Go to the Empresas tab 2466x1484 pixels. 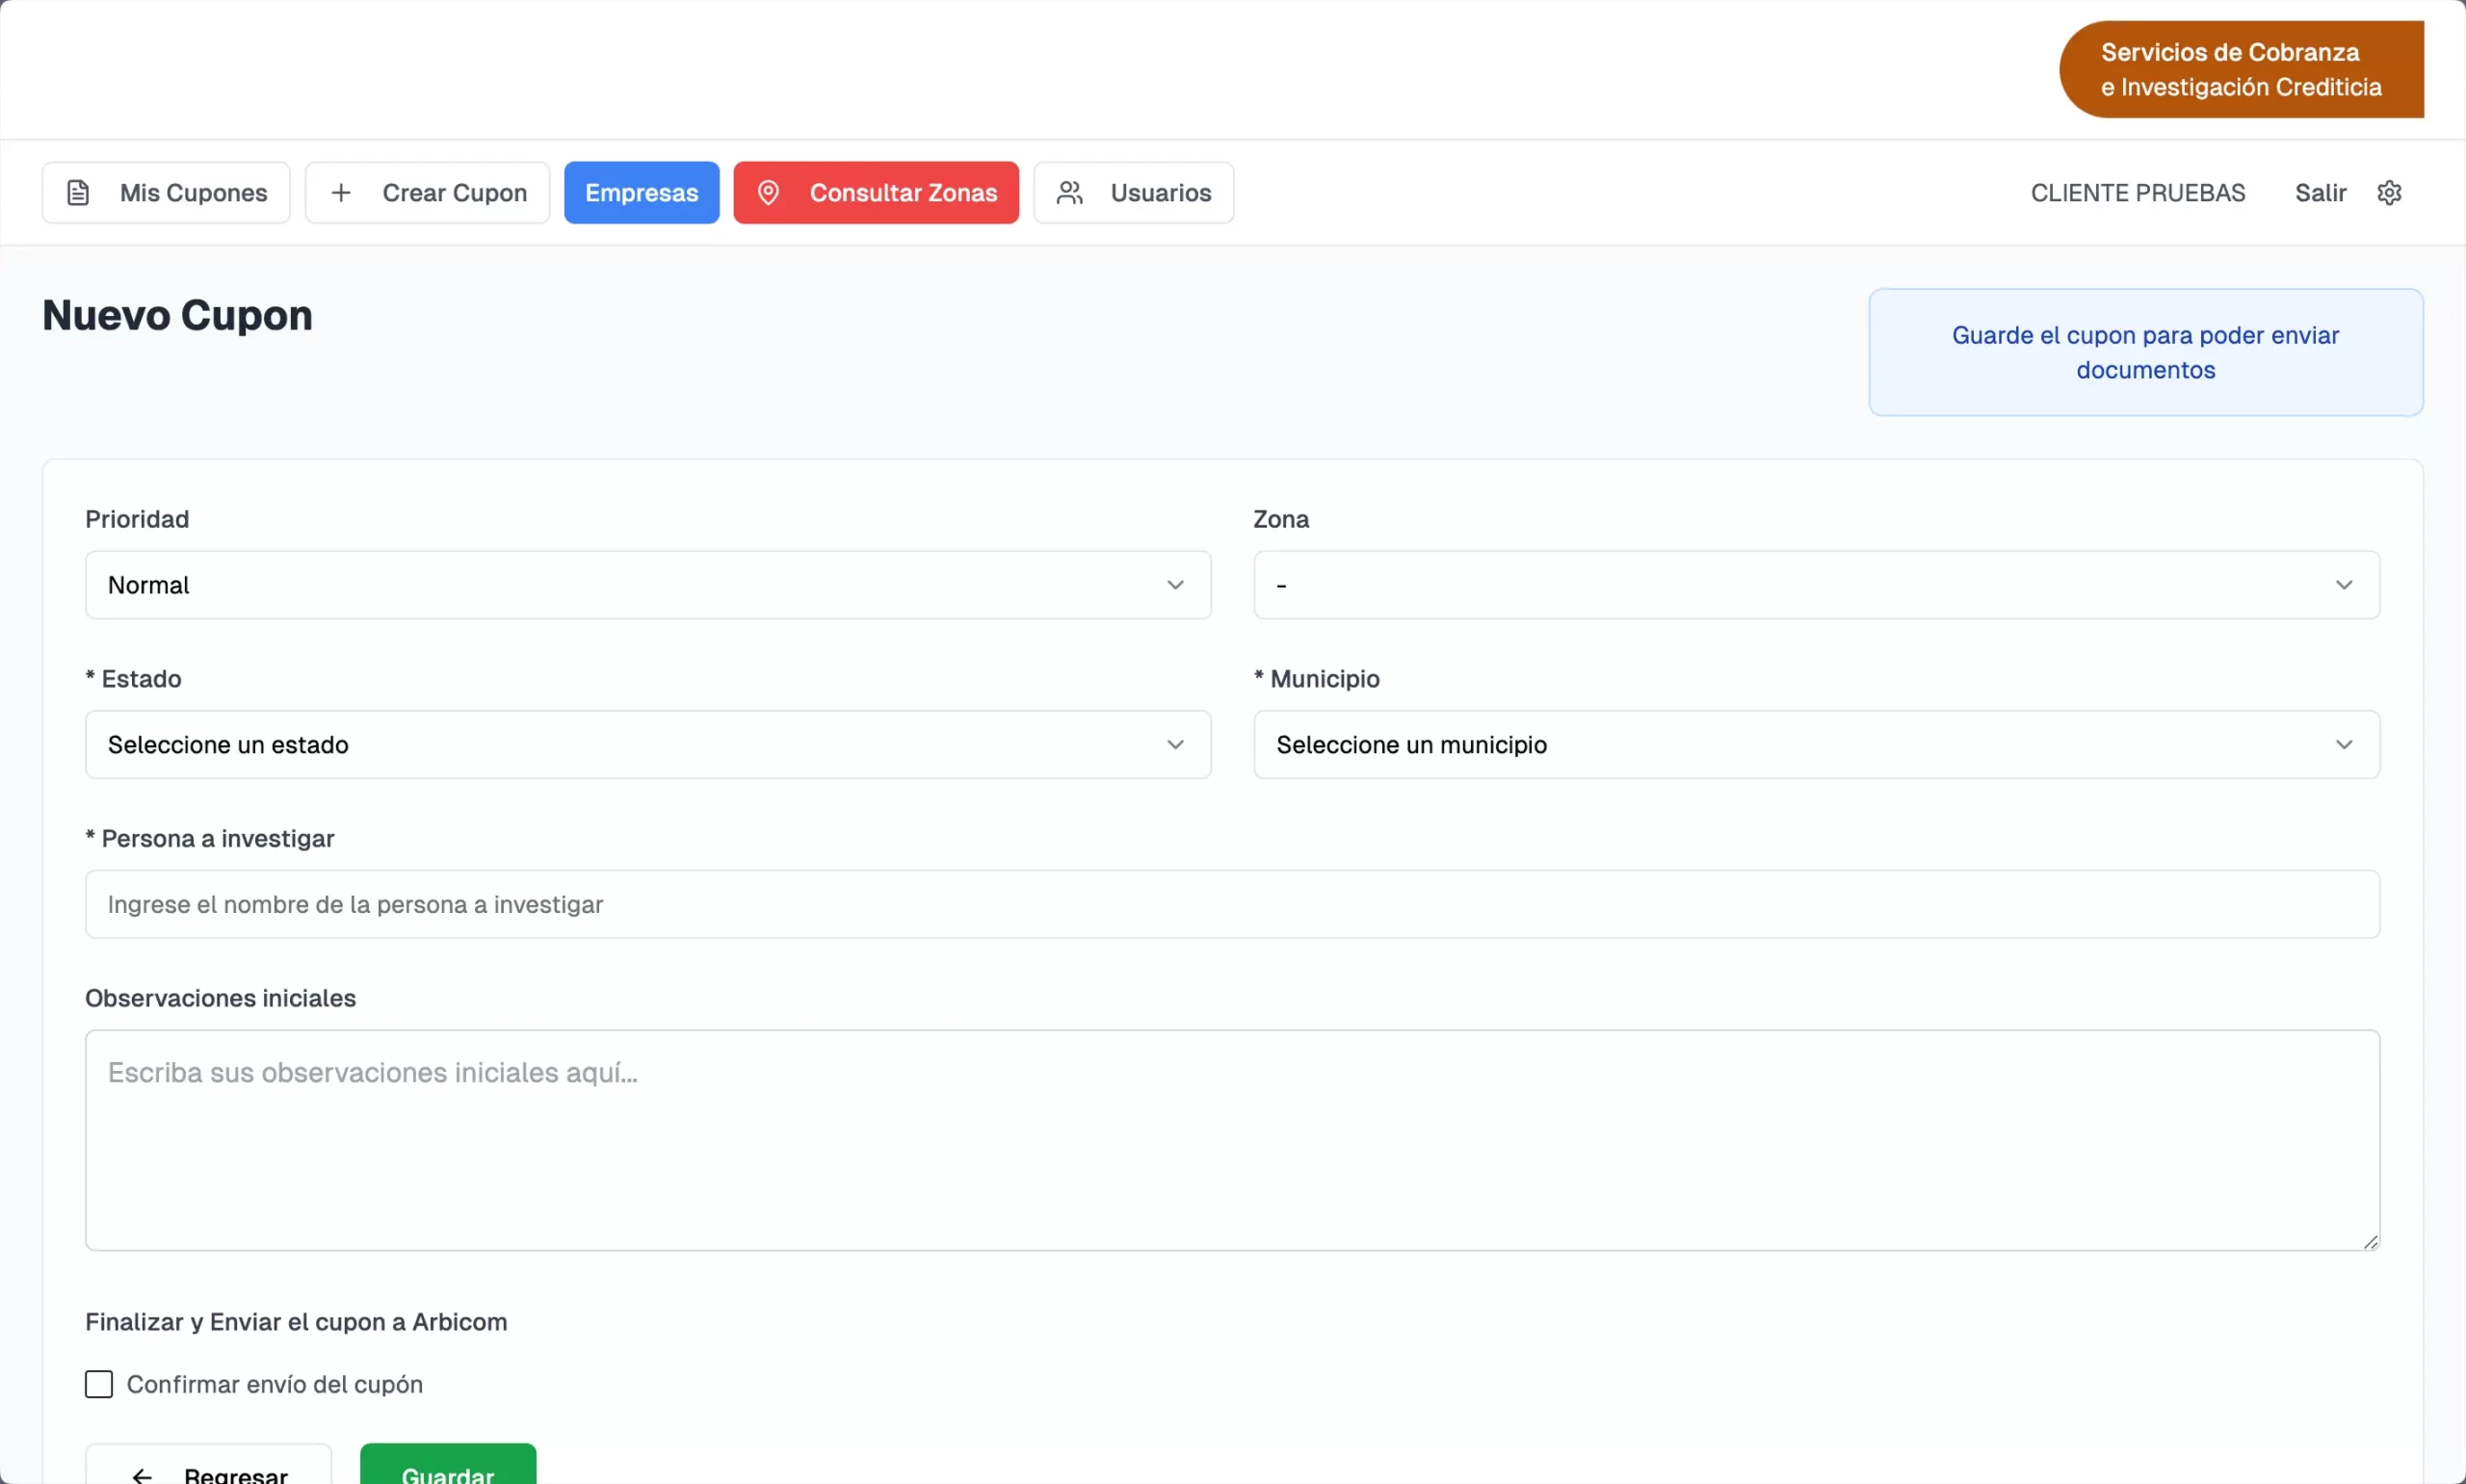pyautogui.click(x=641, y=192)
